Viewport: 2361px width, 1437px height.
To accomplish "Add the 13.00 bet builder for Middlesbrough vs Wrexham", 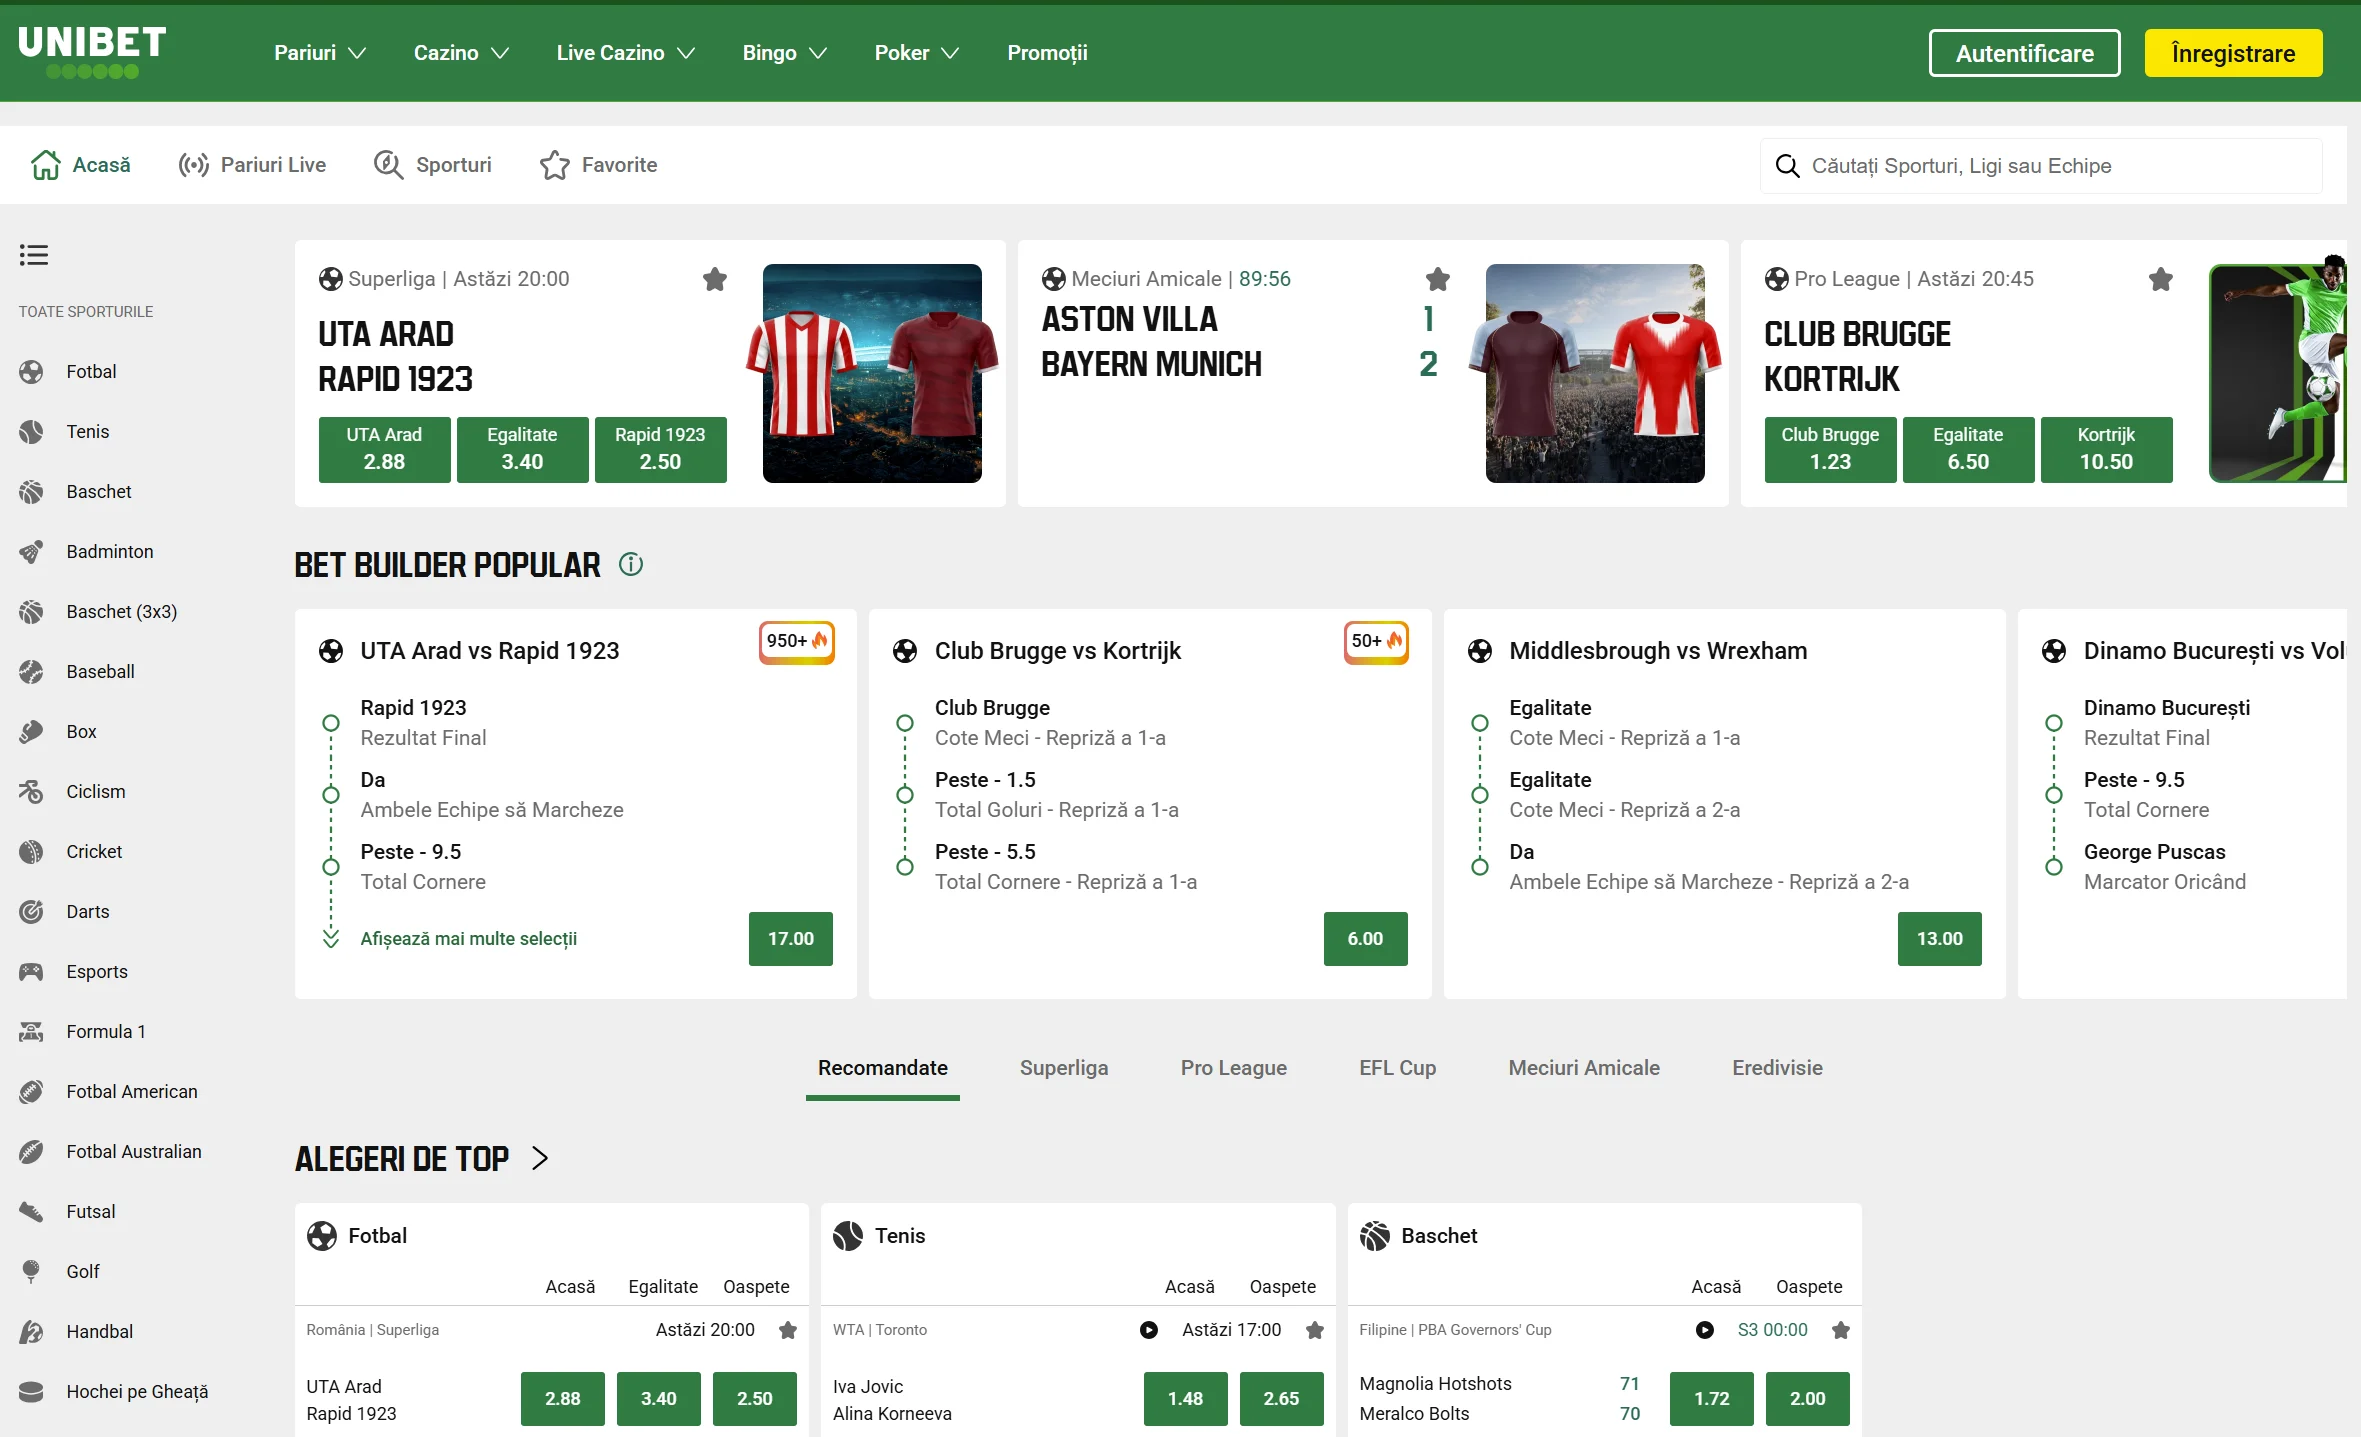I will click(1940, 939).
